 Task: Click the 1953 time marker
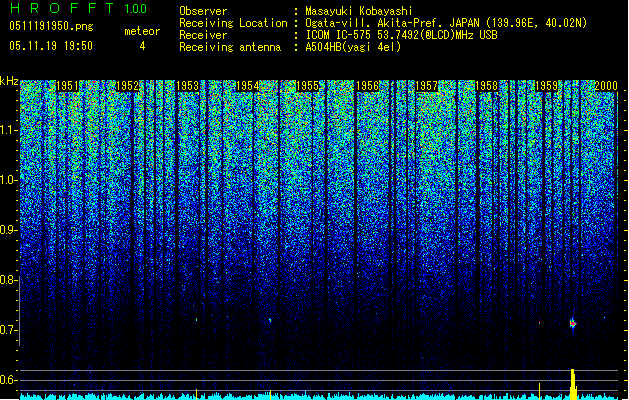[x=187, y=86]
